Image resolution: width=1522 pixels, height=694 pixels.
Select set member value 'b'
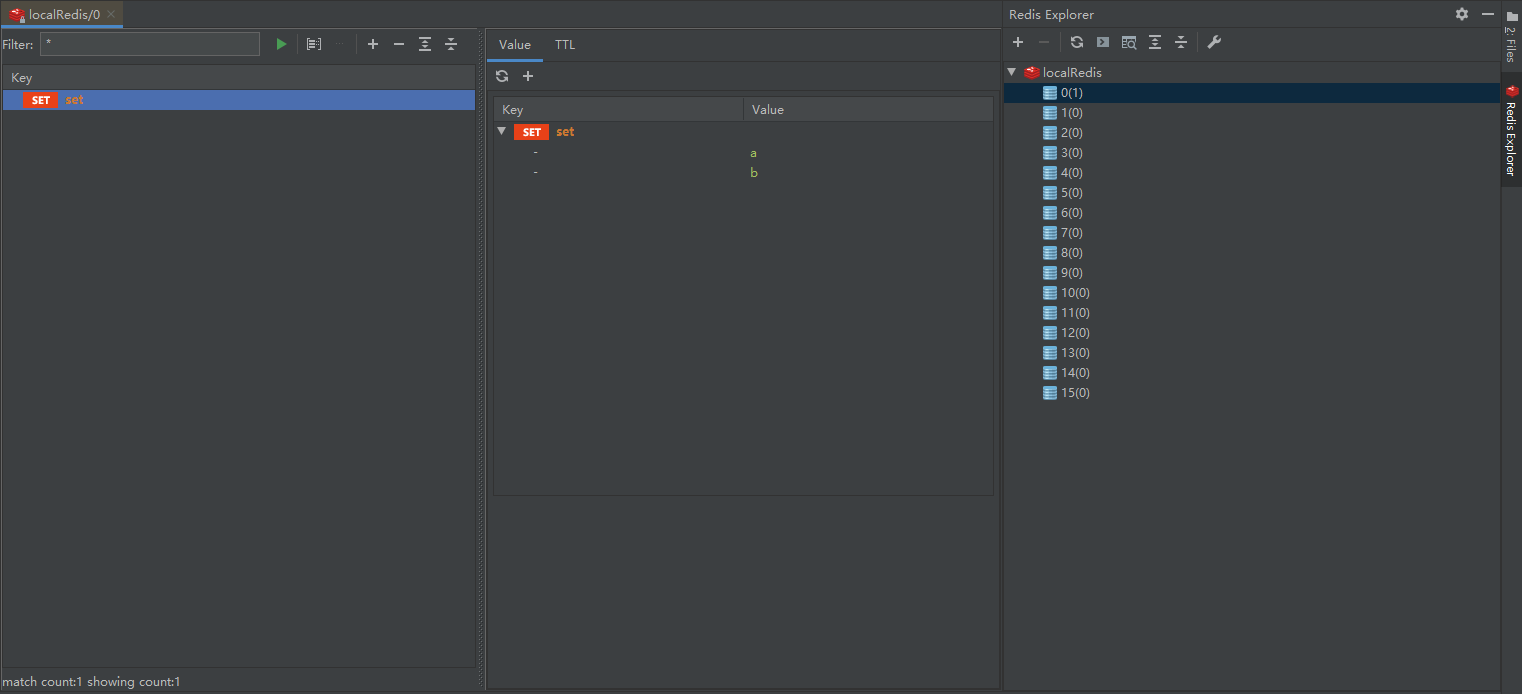[x=754, y=173]
